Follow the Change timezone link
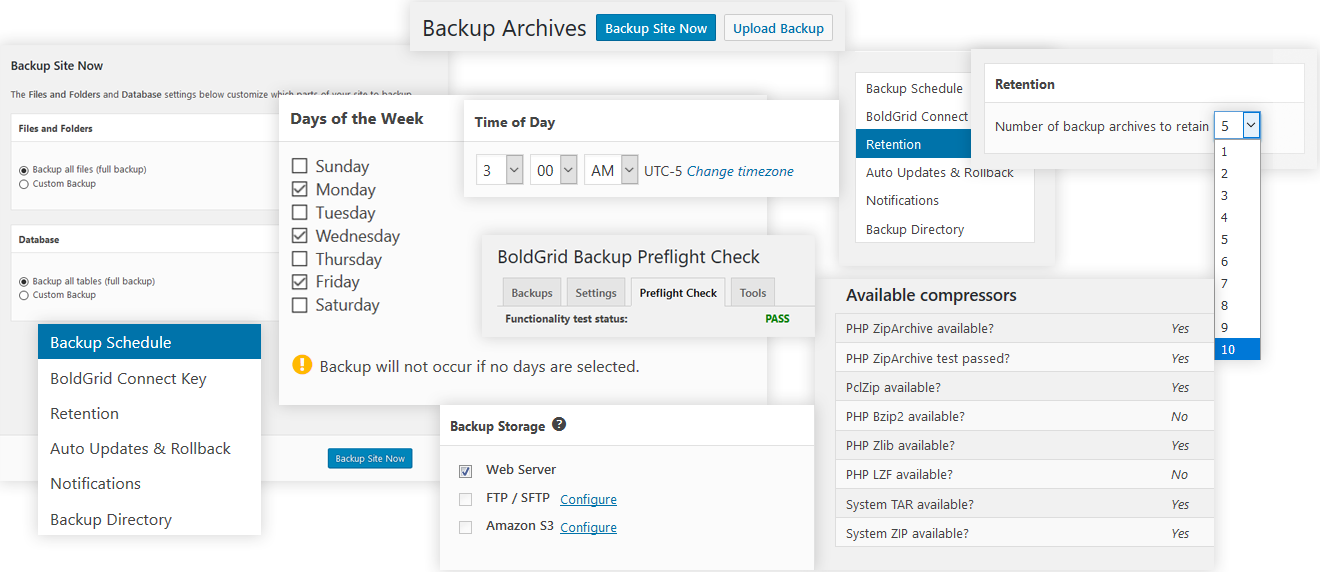 [x=740, y=171]
